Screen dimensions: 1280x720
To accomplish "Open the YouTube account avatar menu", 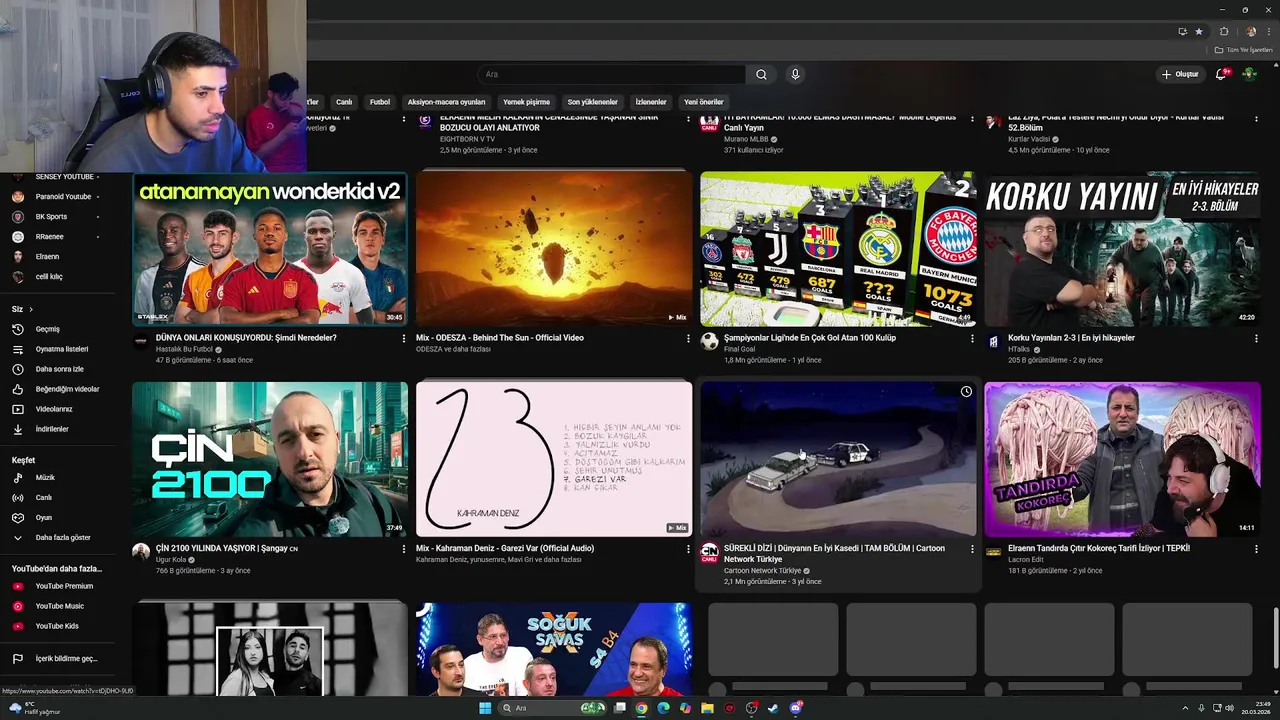I will [1249, 74].
